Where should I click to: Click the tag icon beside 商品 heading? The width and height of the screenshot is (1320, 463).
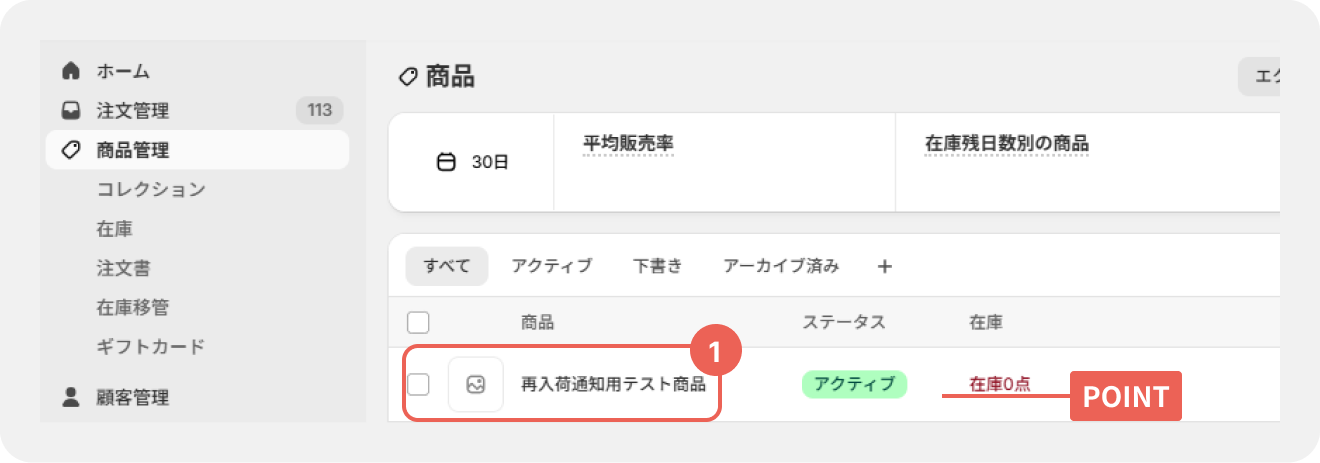tap(407, 77)
